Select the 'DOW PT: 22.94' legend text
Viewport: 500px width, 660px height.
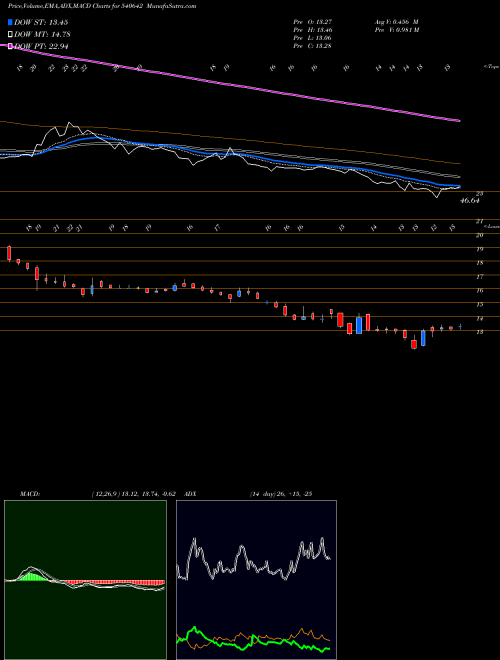(41, 46)
